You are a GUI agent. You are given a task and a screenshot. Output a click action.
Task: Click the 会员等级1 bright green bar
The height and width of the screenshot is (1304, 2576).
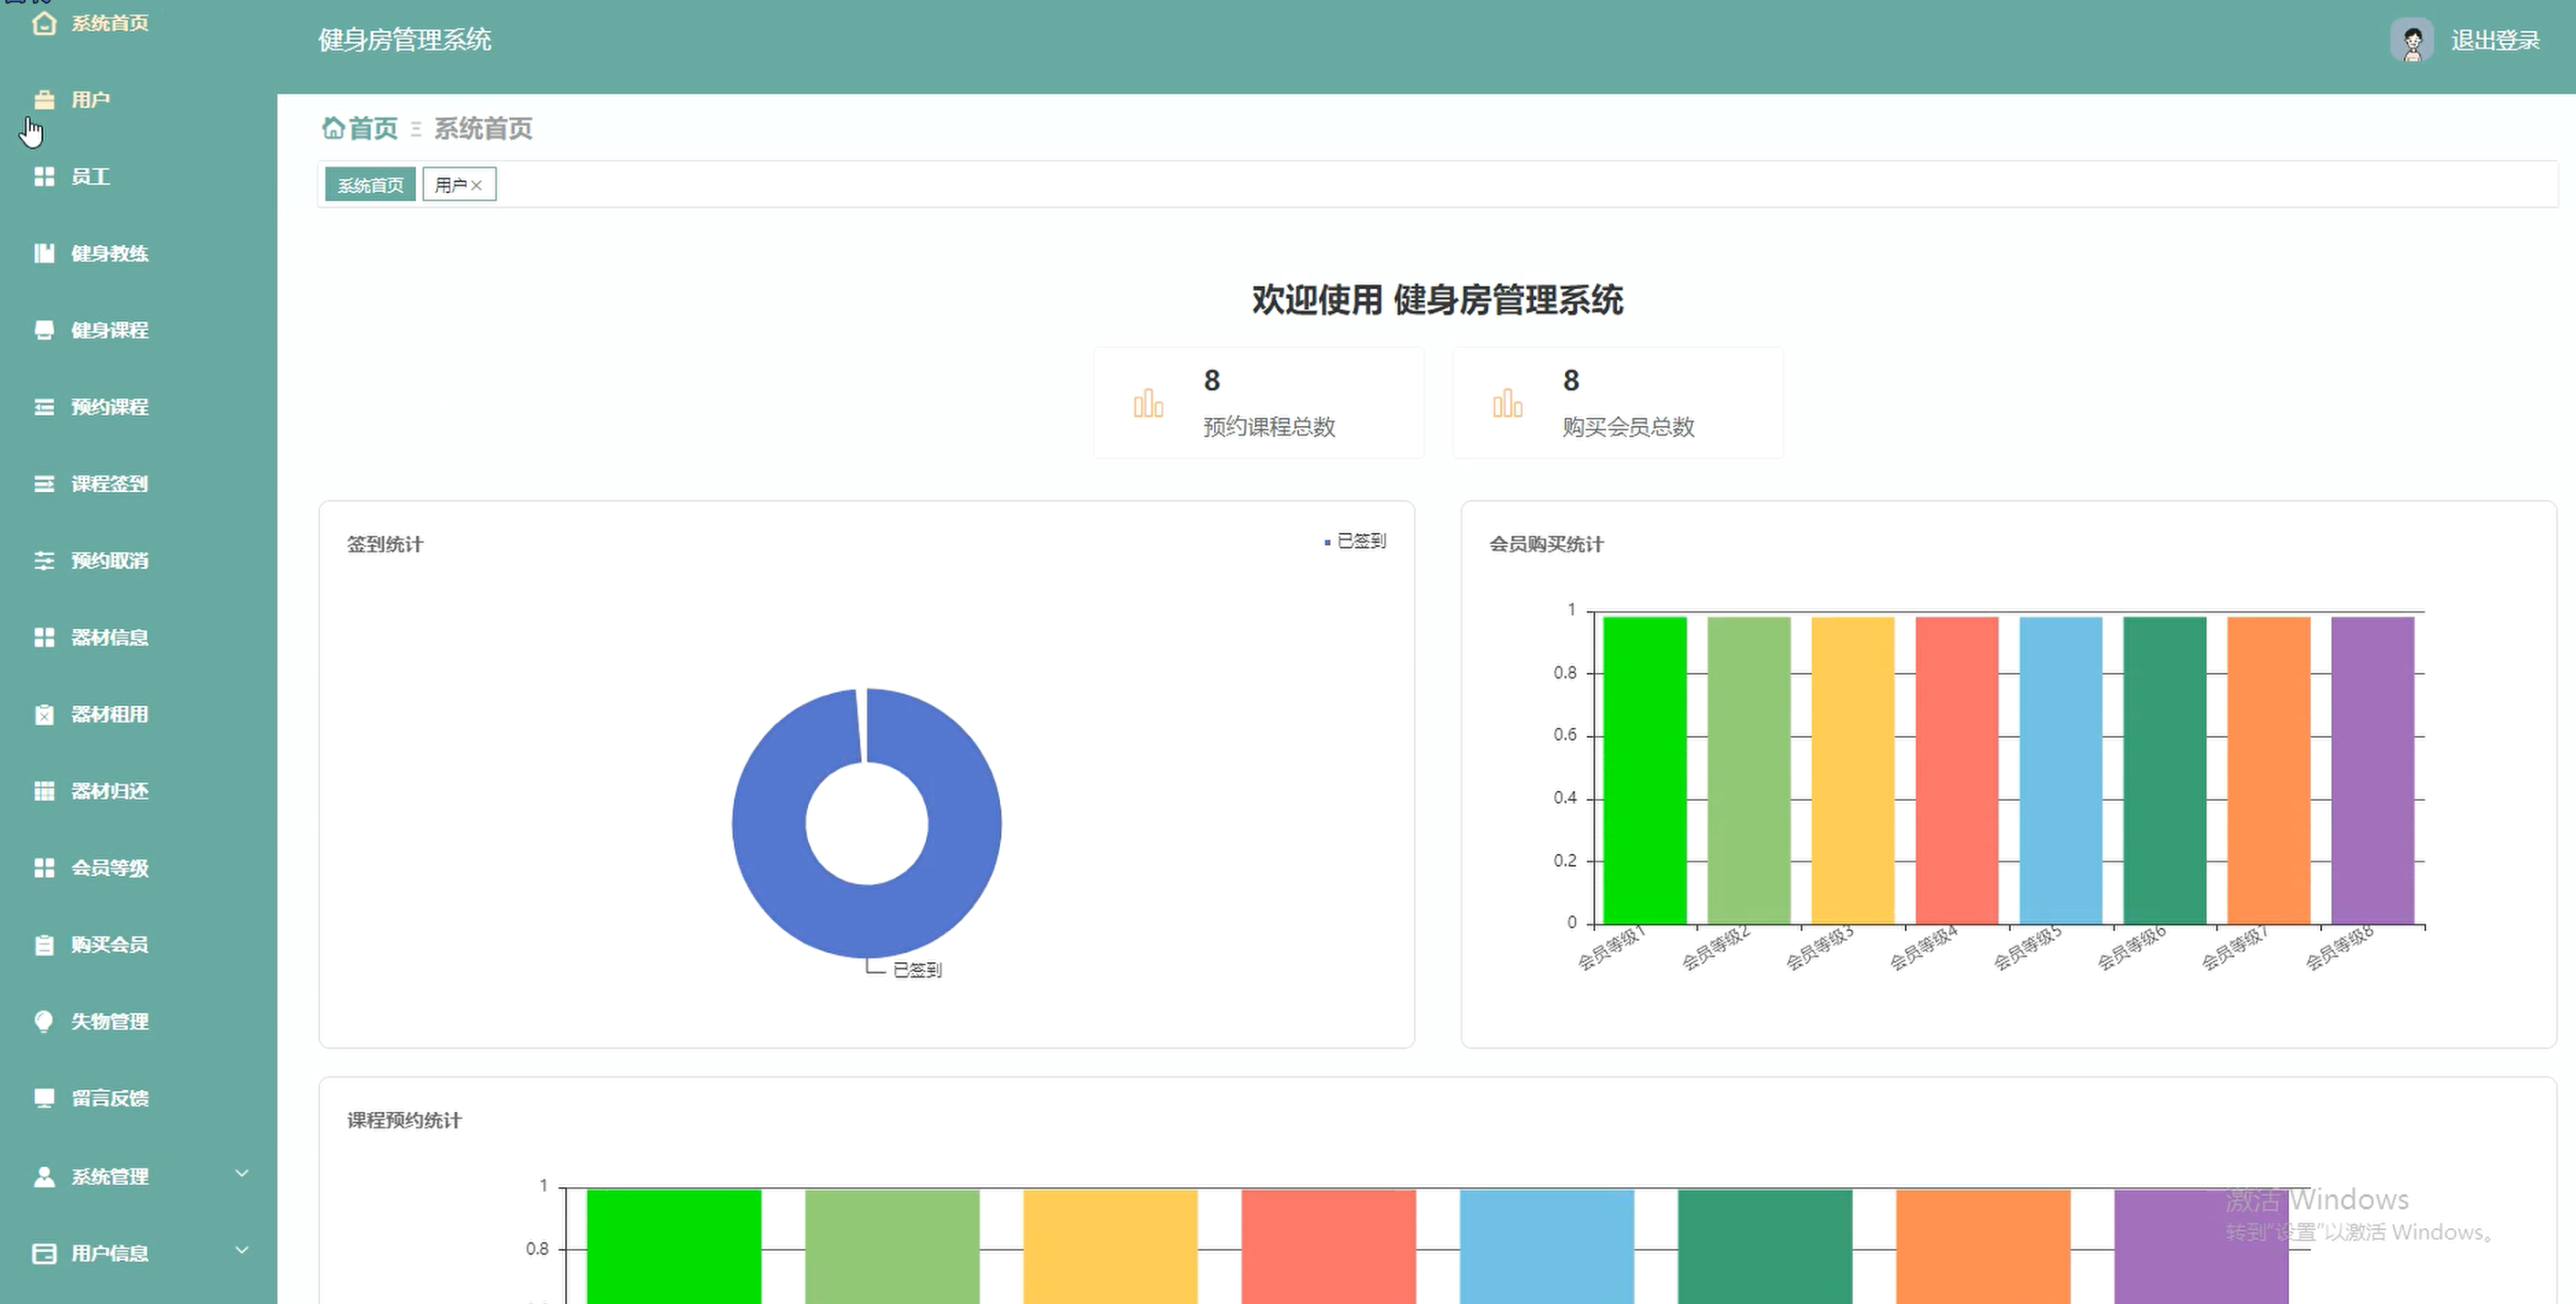point(1645,770)
